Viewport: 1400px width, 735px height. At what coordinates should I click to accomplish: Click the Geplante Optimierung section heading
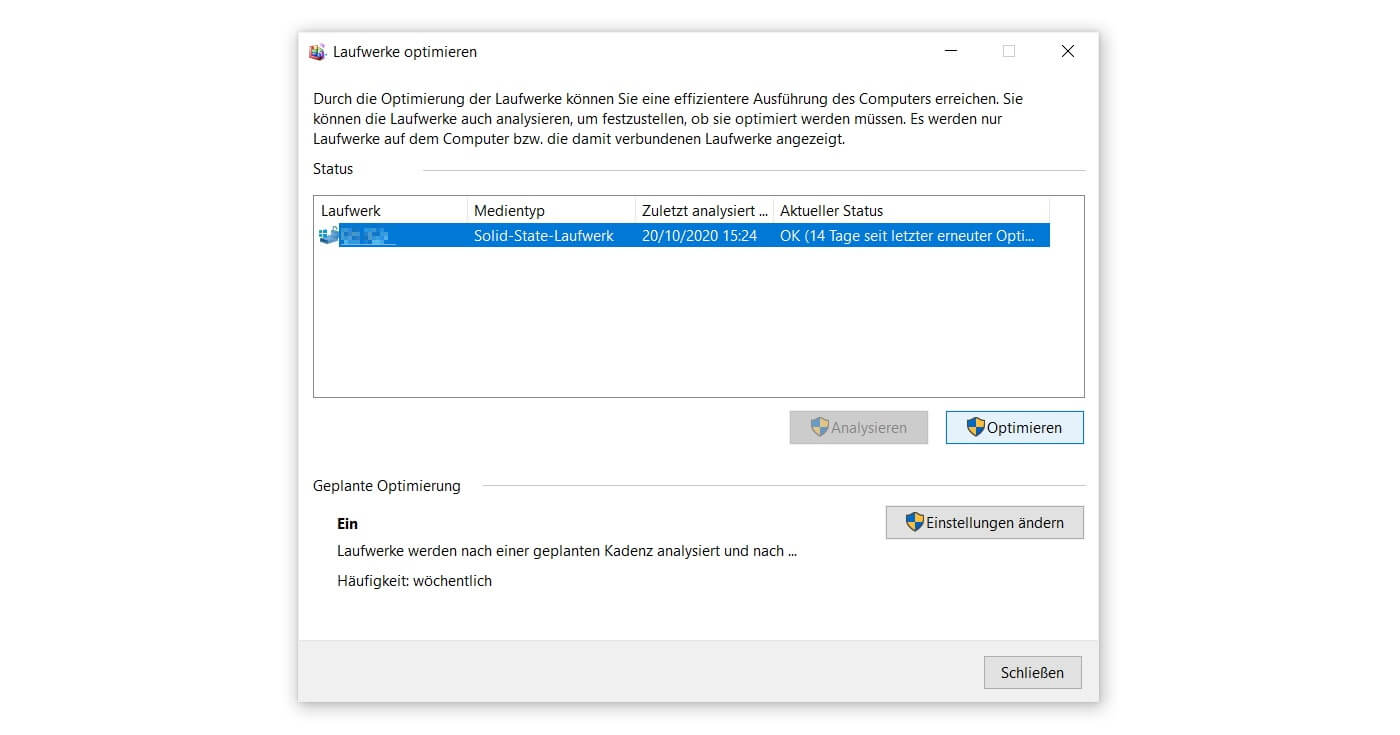point(387,485)
